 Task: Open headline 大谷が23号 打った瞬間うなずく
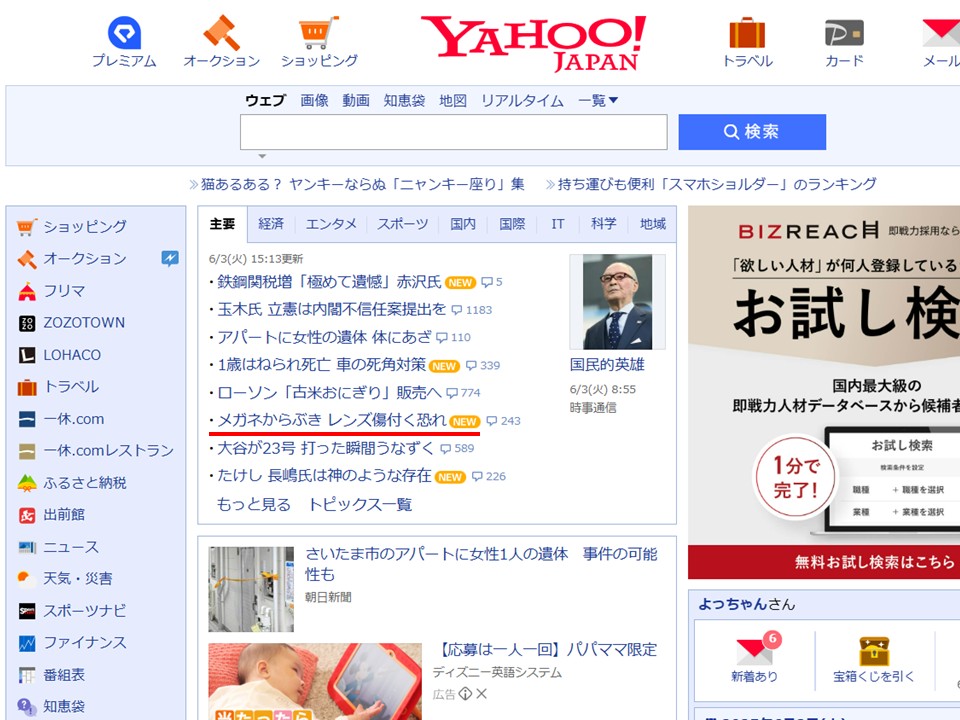point(326,448)
